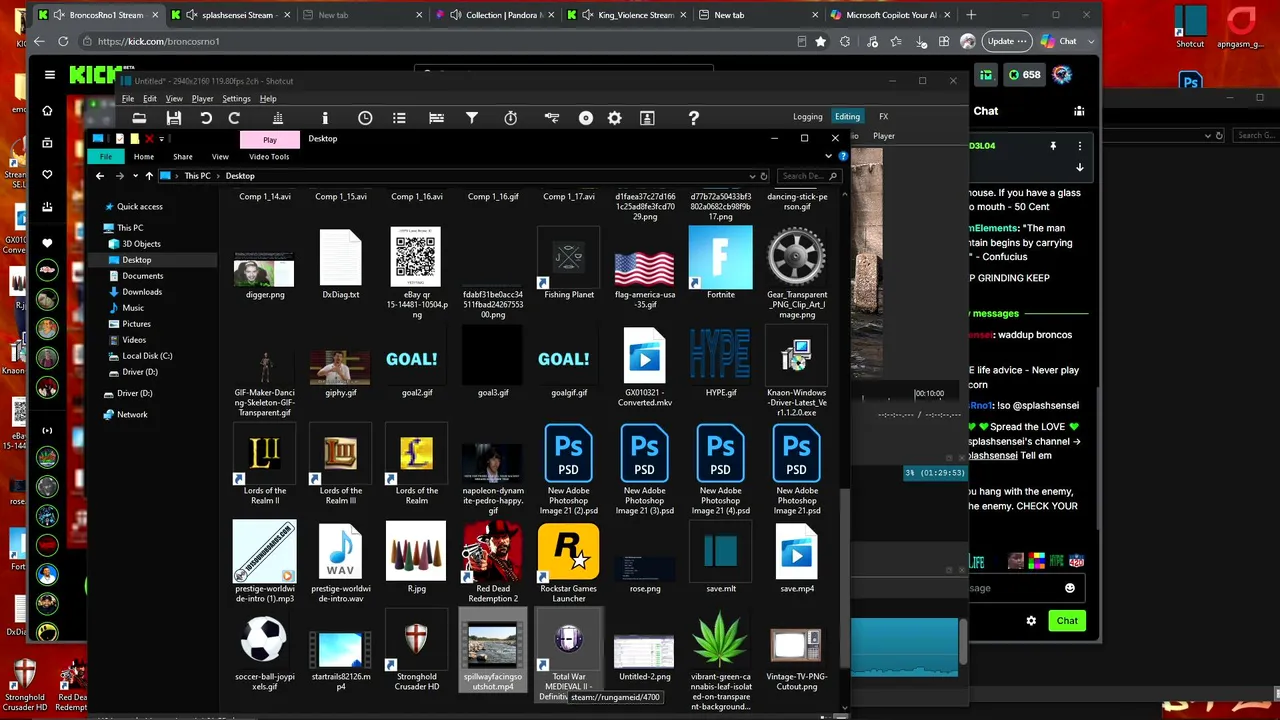Select Local Disk (C:) in navigation pane
1280x720 pixels.
(x=147, y=356)
